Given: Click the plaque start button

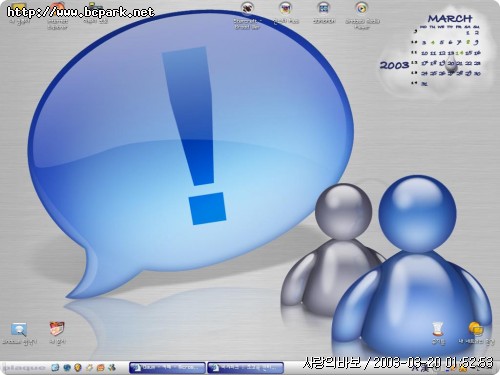Looking at the screenshot, I should coord(24,368).
